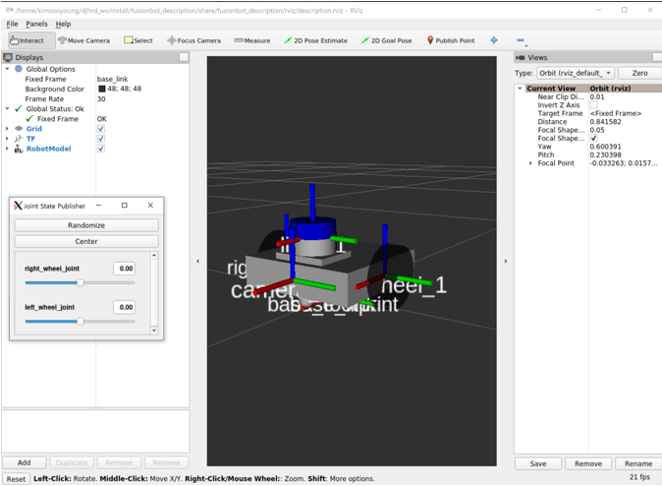Click the Views panel Rename button
Image resolution: width=662 pixels, height=486 pixels.
coord(638,464)
